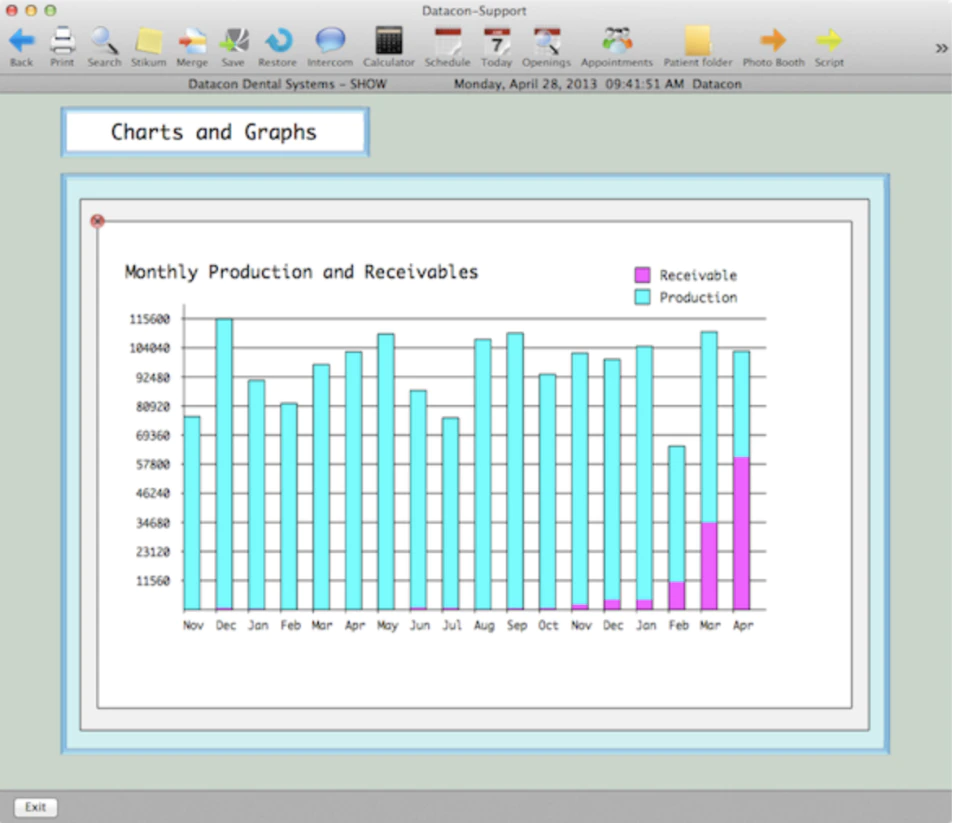Click the Mar magenta receivable segment
This screenshot has width=960, height=823.
tap(709, 566)
